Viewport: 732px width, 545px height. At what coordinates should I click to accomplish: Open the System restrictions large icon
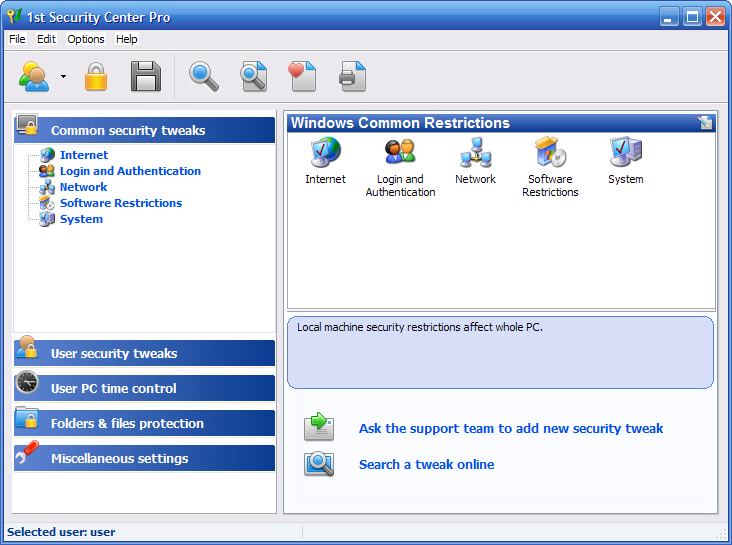[x=626, y=152]
